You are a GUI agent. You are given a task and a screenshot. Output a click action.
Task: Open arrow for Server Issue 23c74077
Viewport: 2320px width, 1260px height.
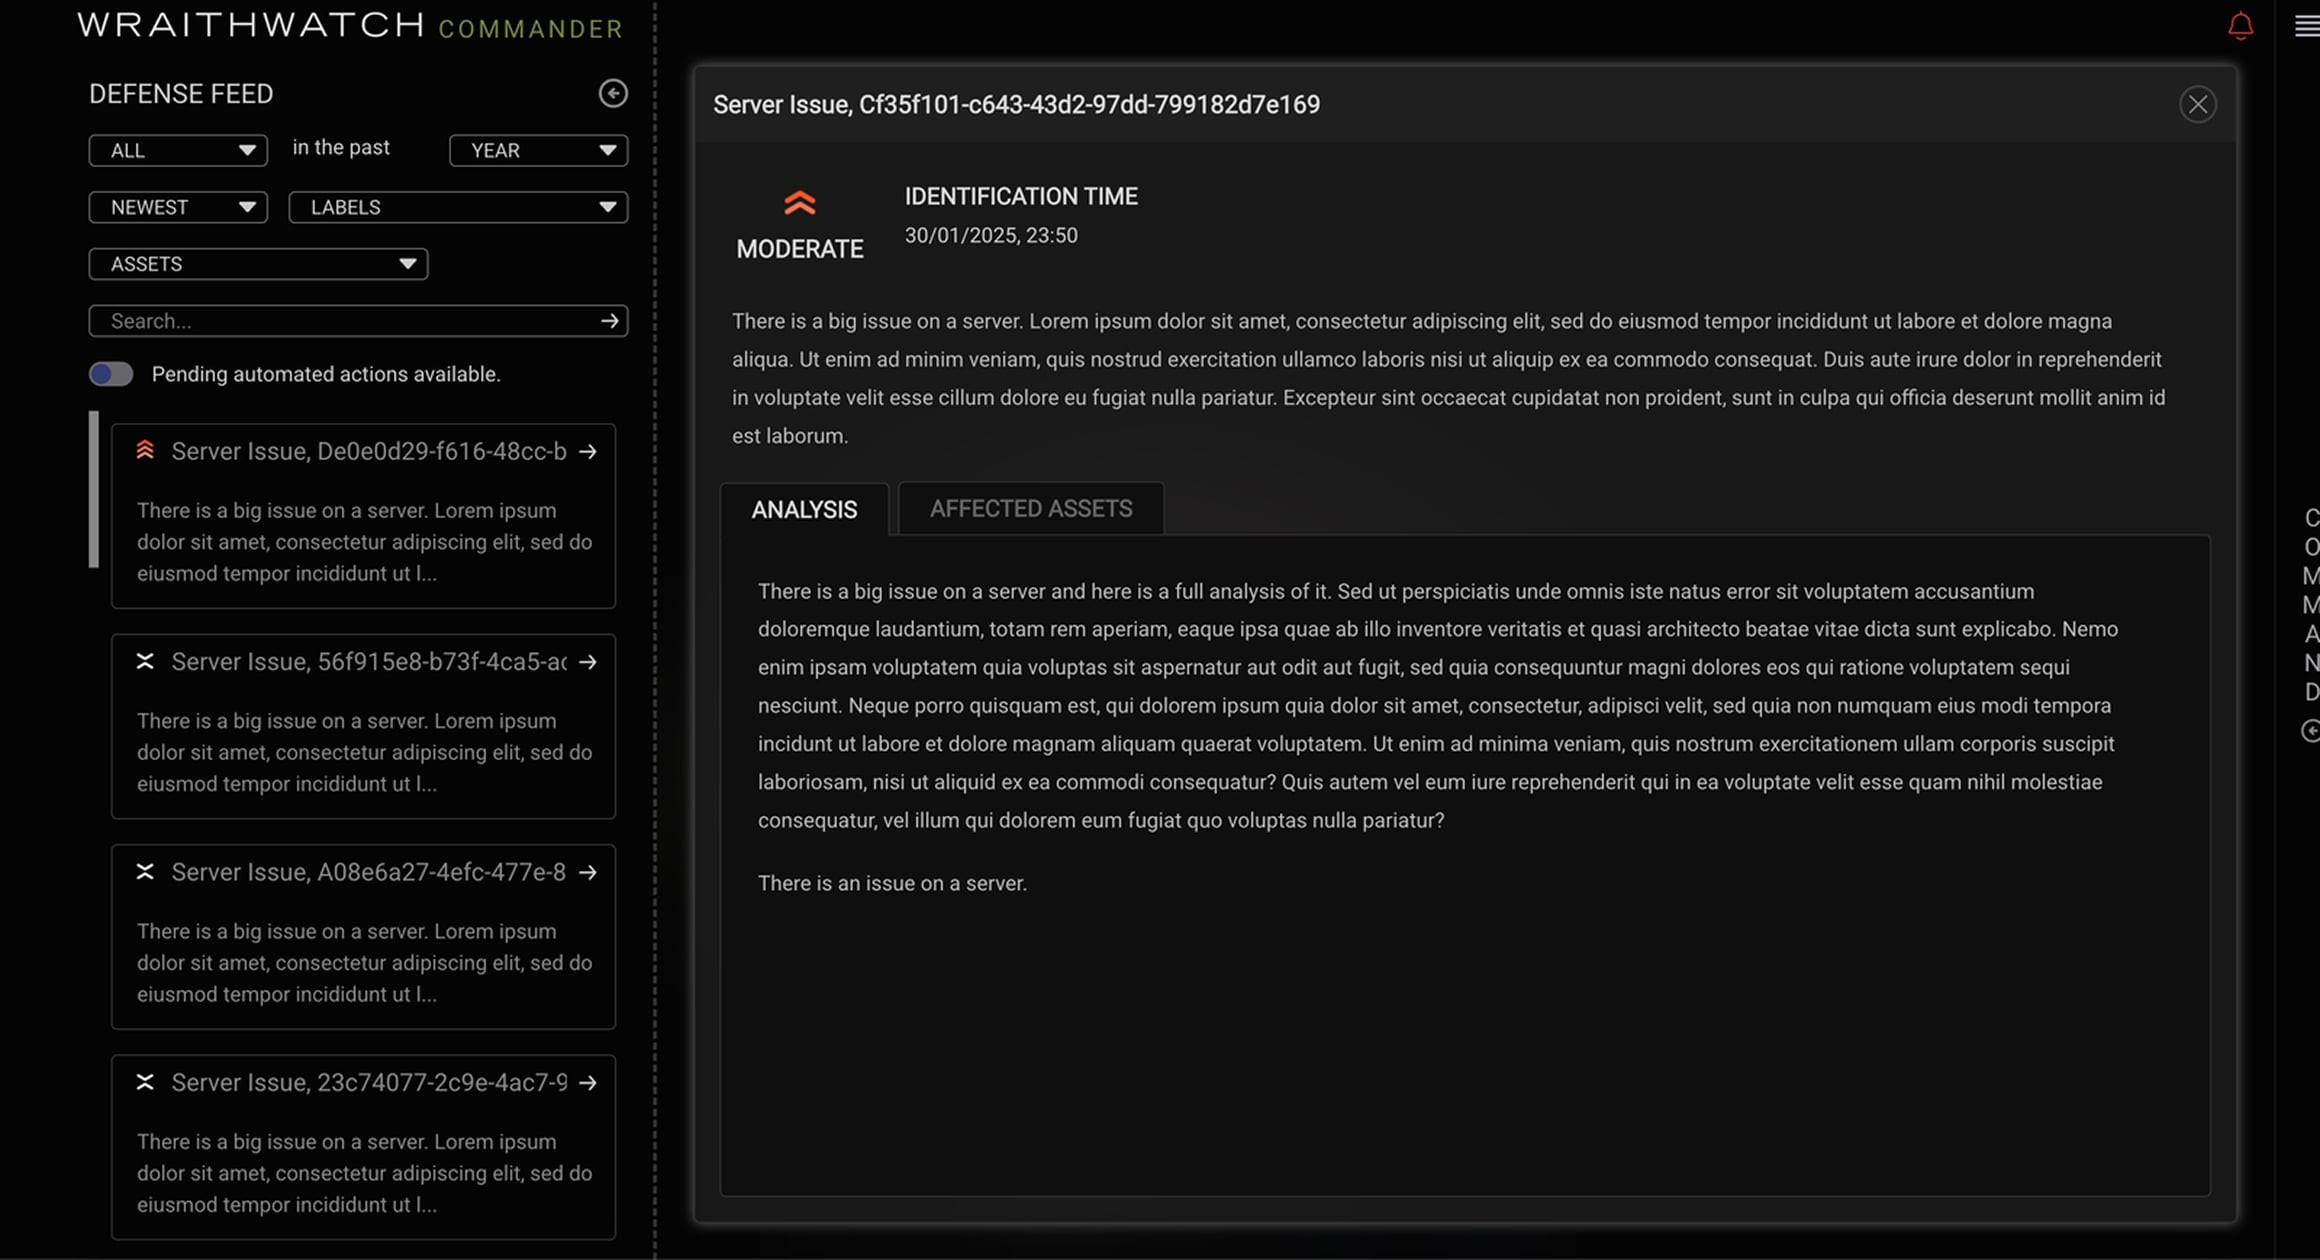(x=588, y=1083)
